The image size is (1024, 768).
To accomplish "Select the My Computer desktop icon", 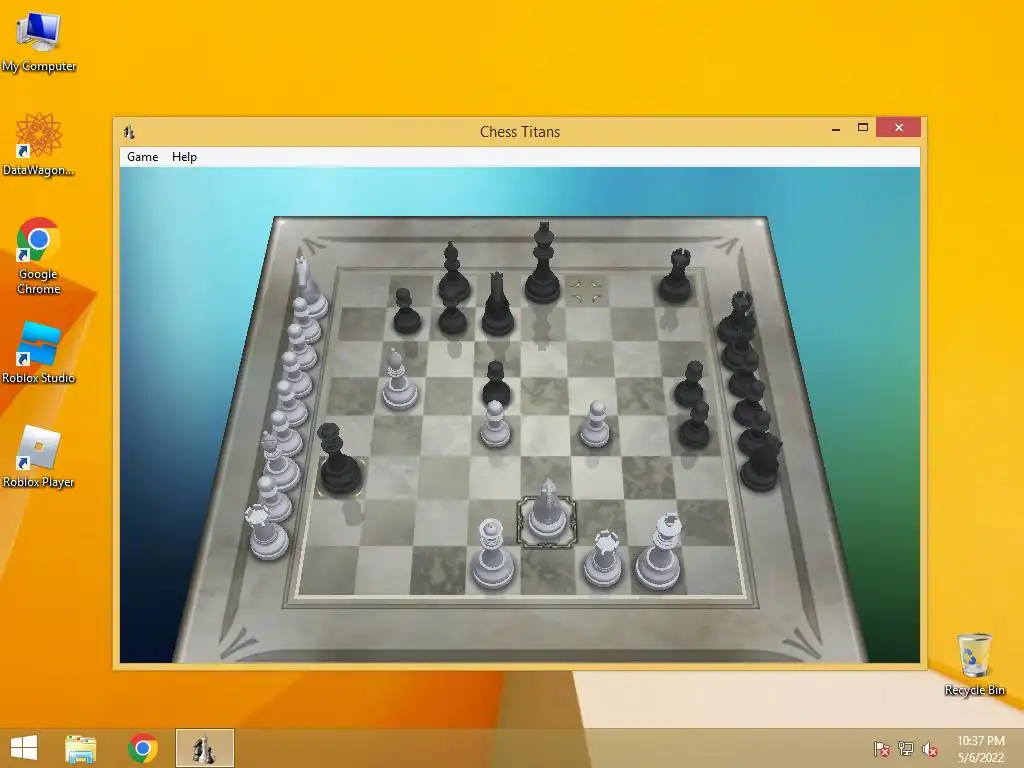I will (39, 42).
